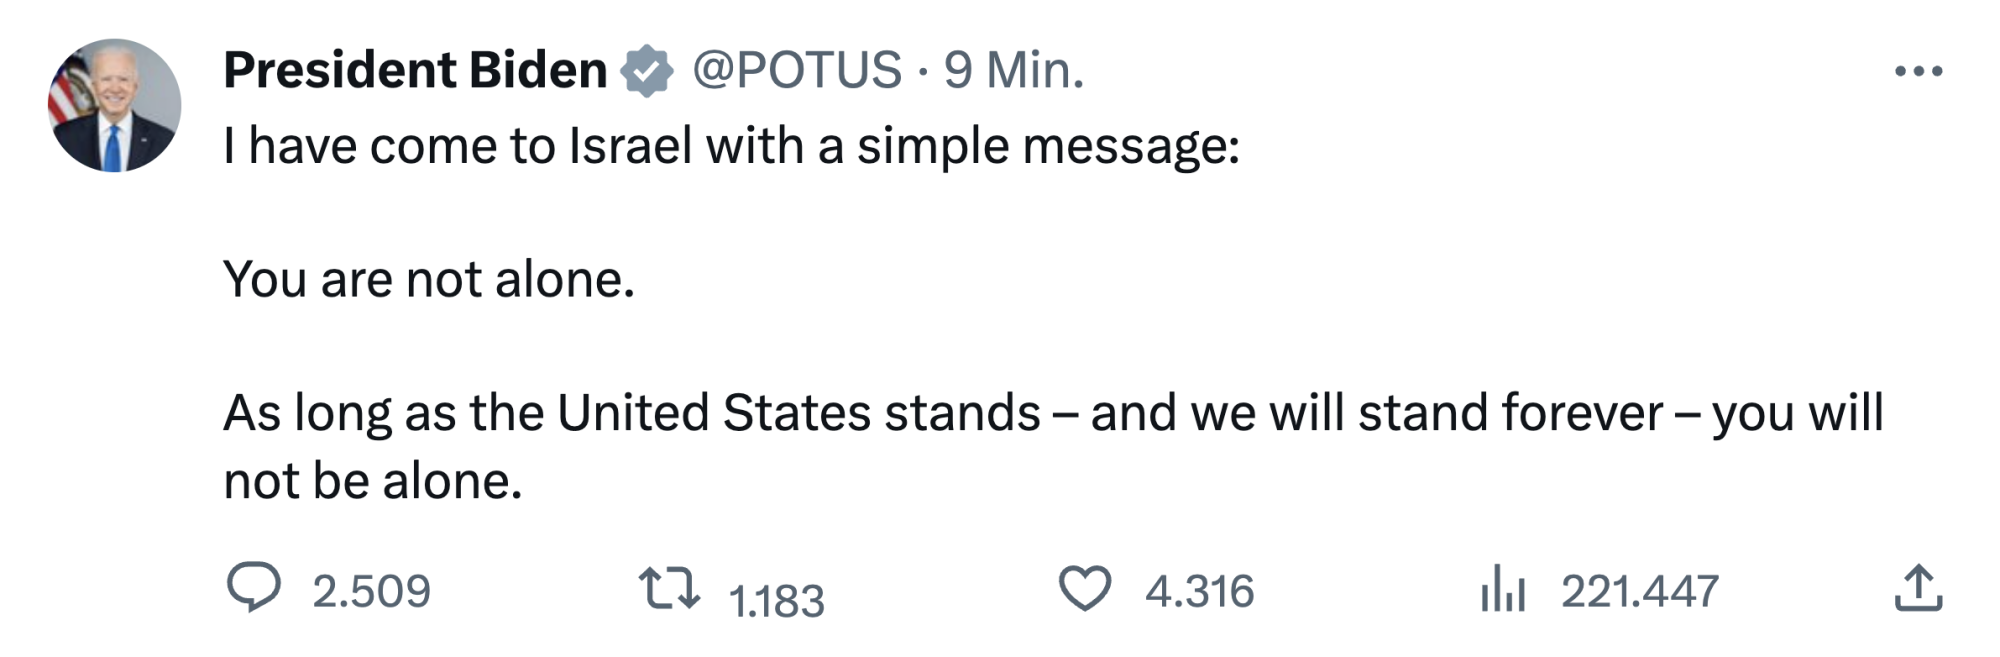Click the word 'Israel' in the tweet
Image resolution: width=2000 pixels, height=657 pixels.
click(630, 146)
